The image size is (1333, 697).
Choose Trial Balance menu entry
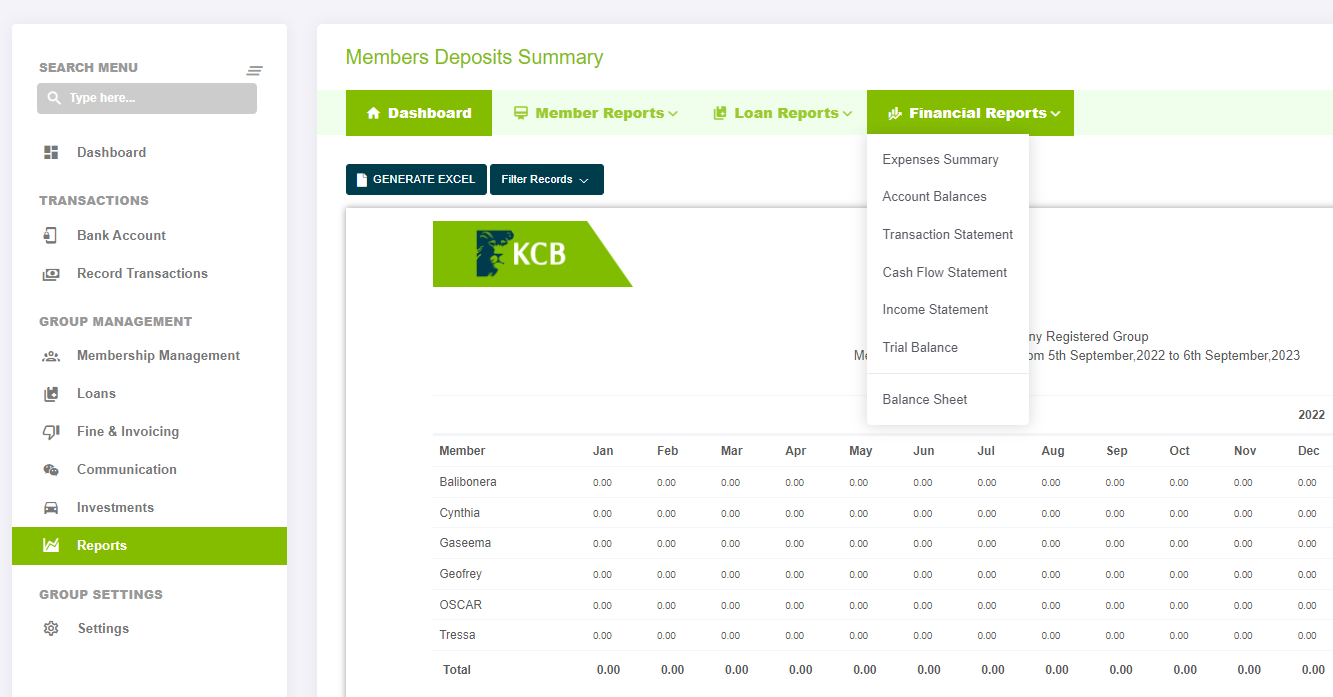pyautogui.click(x=920, y=347)
